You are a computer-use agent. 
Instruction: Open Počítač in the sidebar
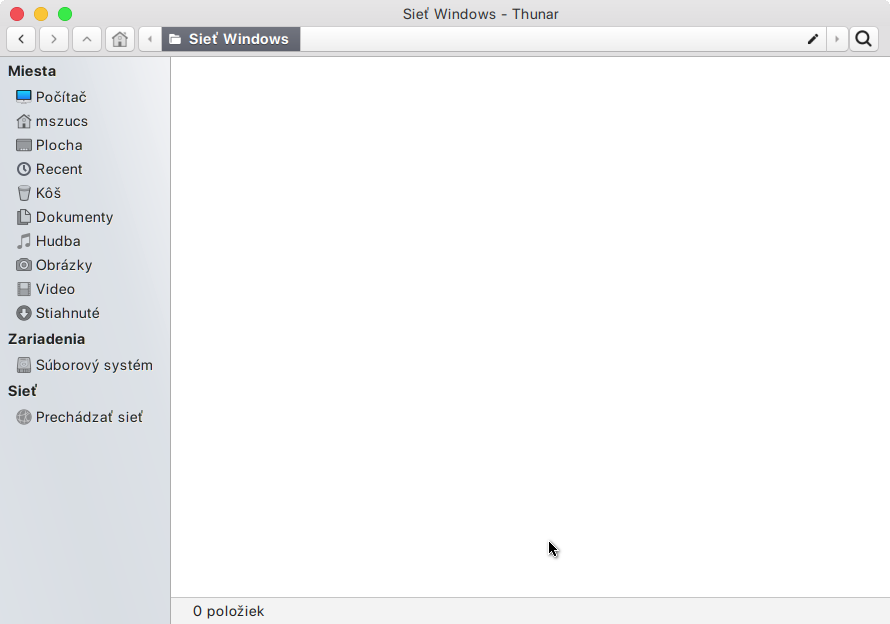[60, 97]
